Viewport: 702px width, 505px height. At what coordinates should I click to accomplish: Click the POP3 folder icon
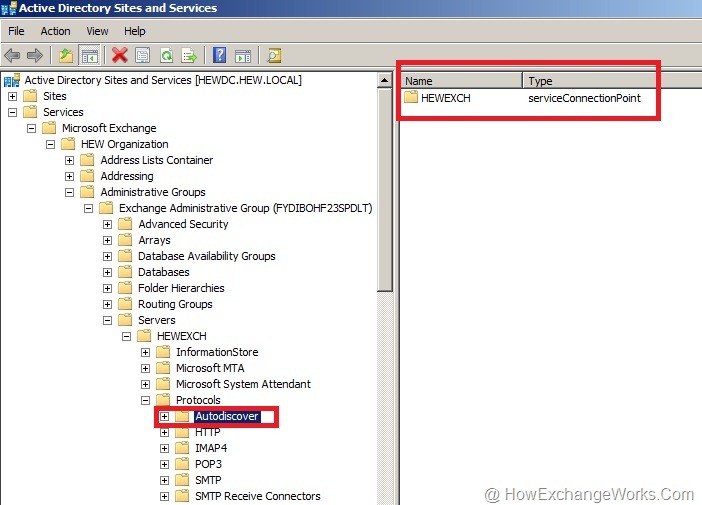coord(182,464)
